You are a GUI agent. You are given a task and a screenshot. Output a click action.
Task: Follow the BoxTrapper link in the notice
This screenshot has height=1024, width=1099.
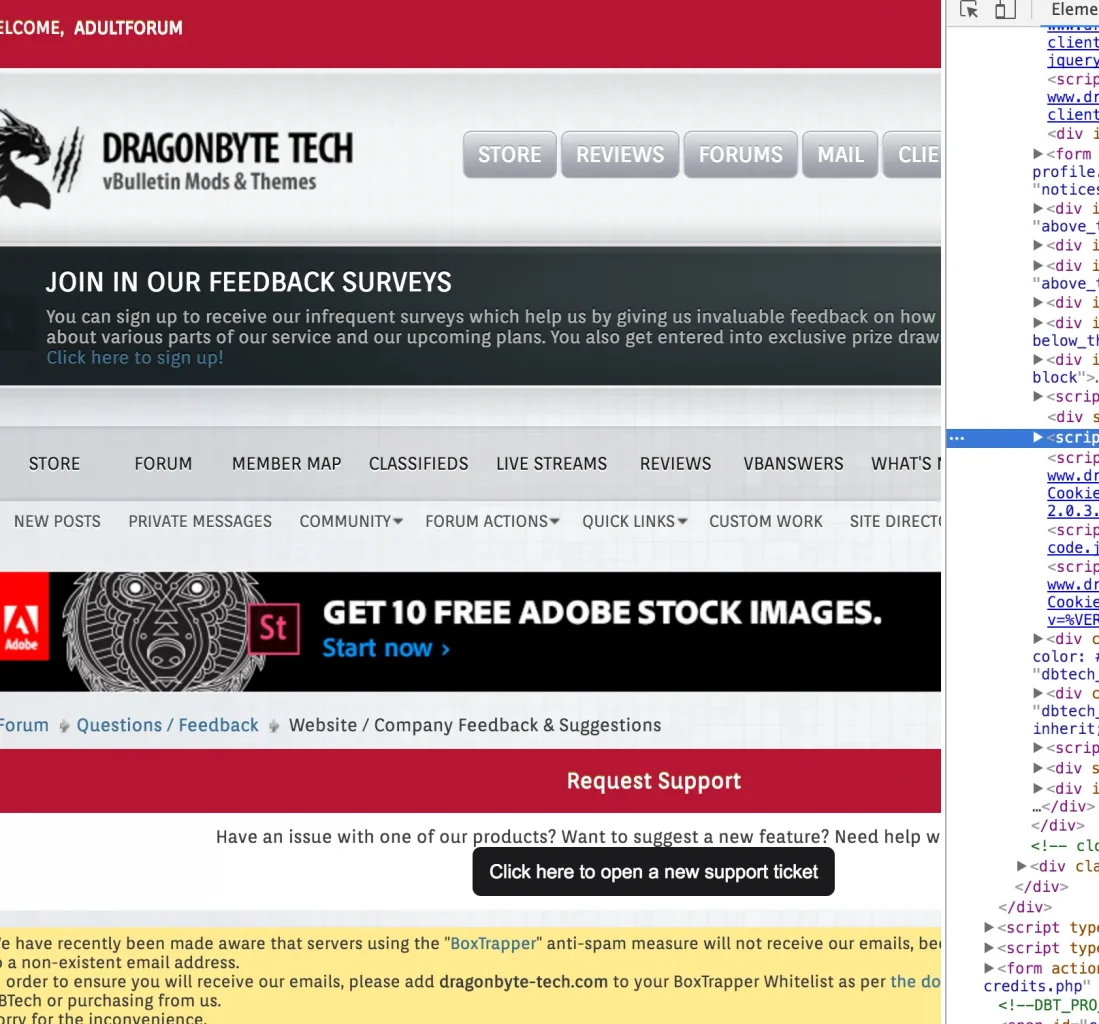tap(493, 943)
